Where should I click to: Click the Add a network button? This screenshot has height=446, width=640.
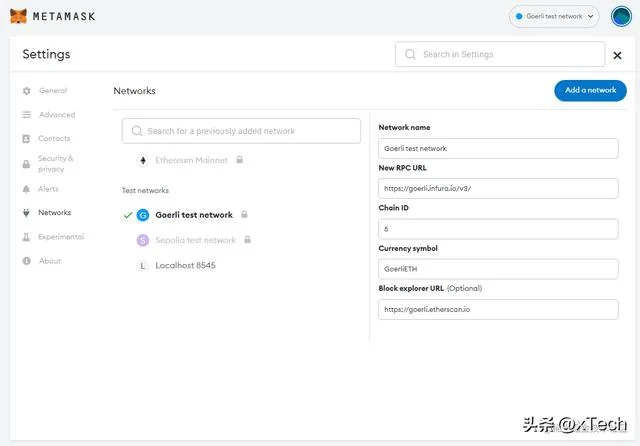pyautogui.click(x=590, y=90)
